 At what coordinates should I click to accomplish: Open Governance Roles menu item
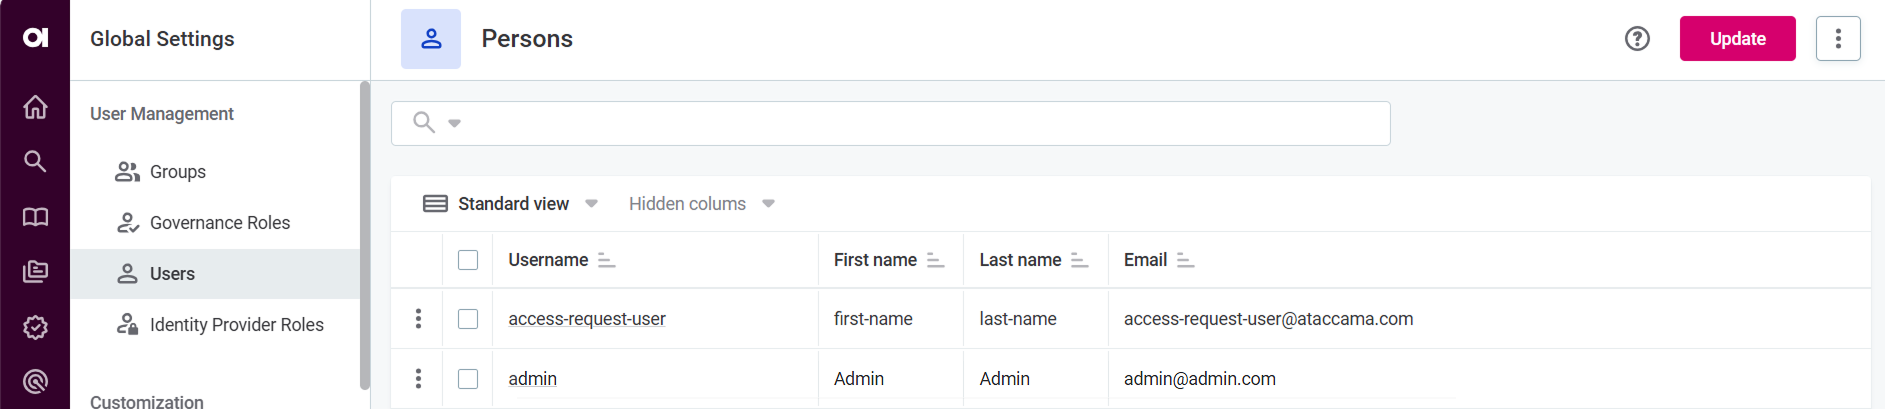tap(219, 223)
